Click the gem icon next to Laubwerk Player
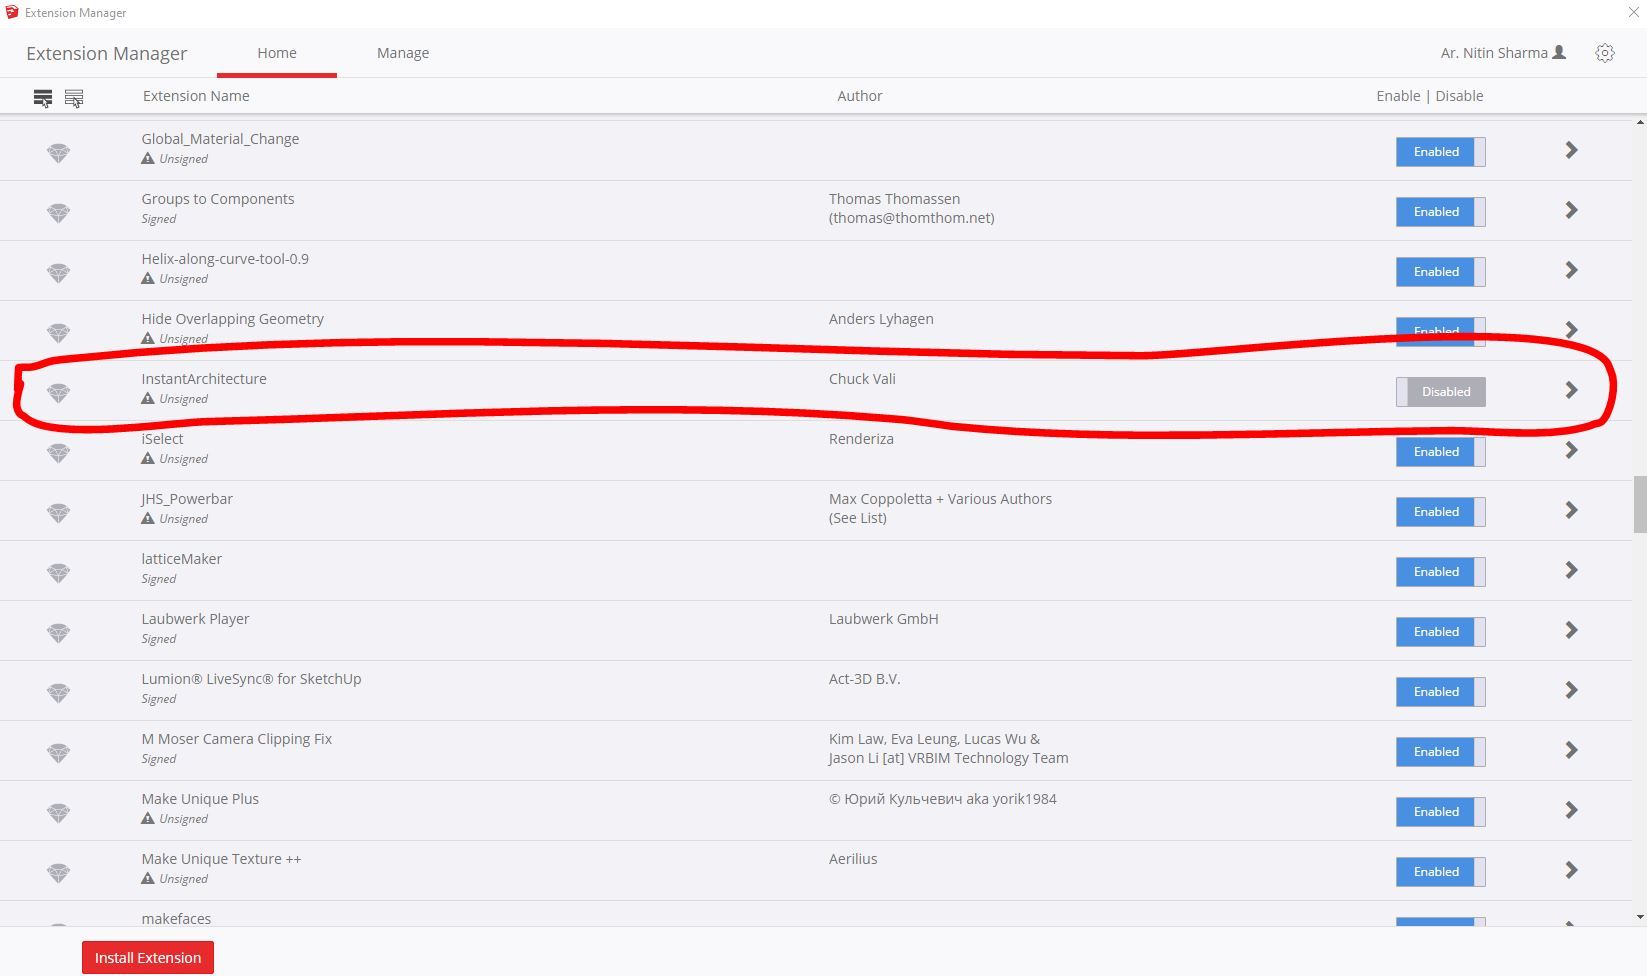Image resolution: width=1647 pixels, height=976 pixels. pos(59,633)
